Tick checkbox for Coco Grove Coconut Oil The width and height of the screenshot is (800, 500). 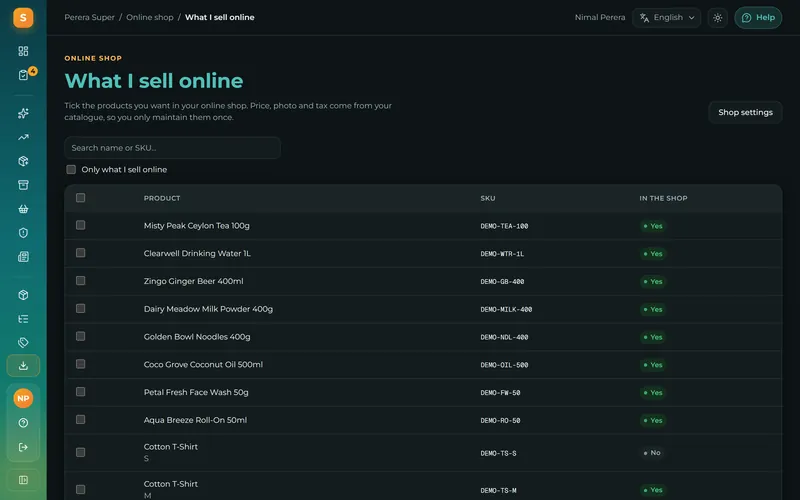[81, 364]
